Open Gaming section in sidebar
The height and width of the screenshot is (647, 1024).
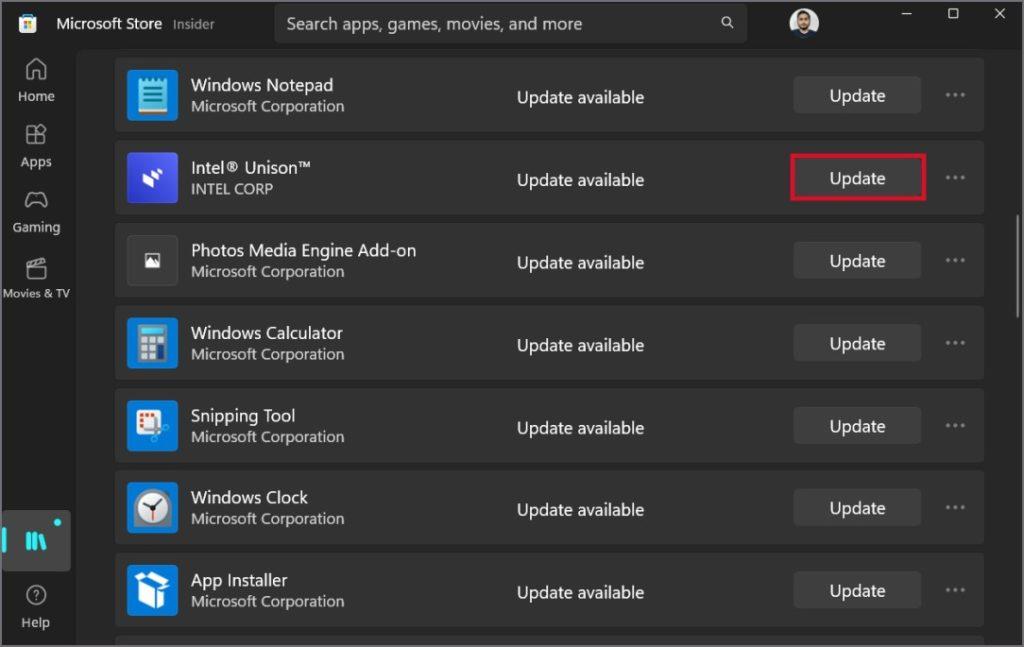36,212
